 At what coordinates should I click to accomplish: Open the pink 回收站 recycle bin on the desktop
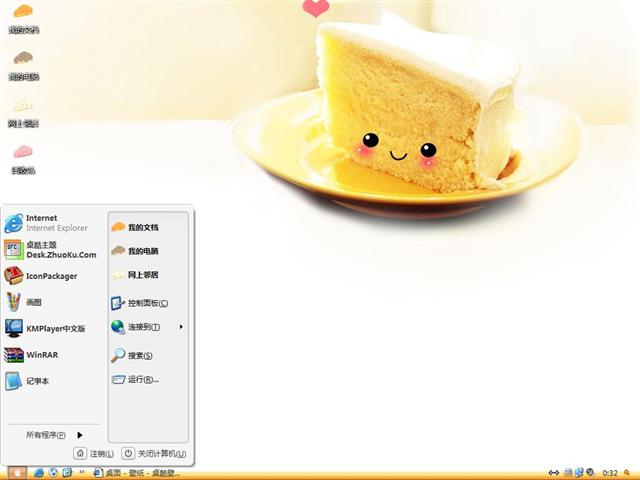[x=23, y=159]
